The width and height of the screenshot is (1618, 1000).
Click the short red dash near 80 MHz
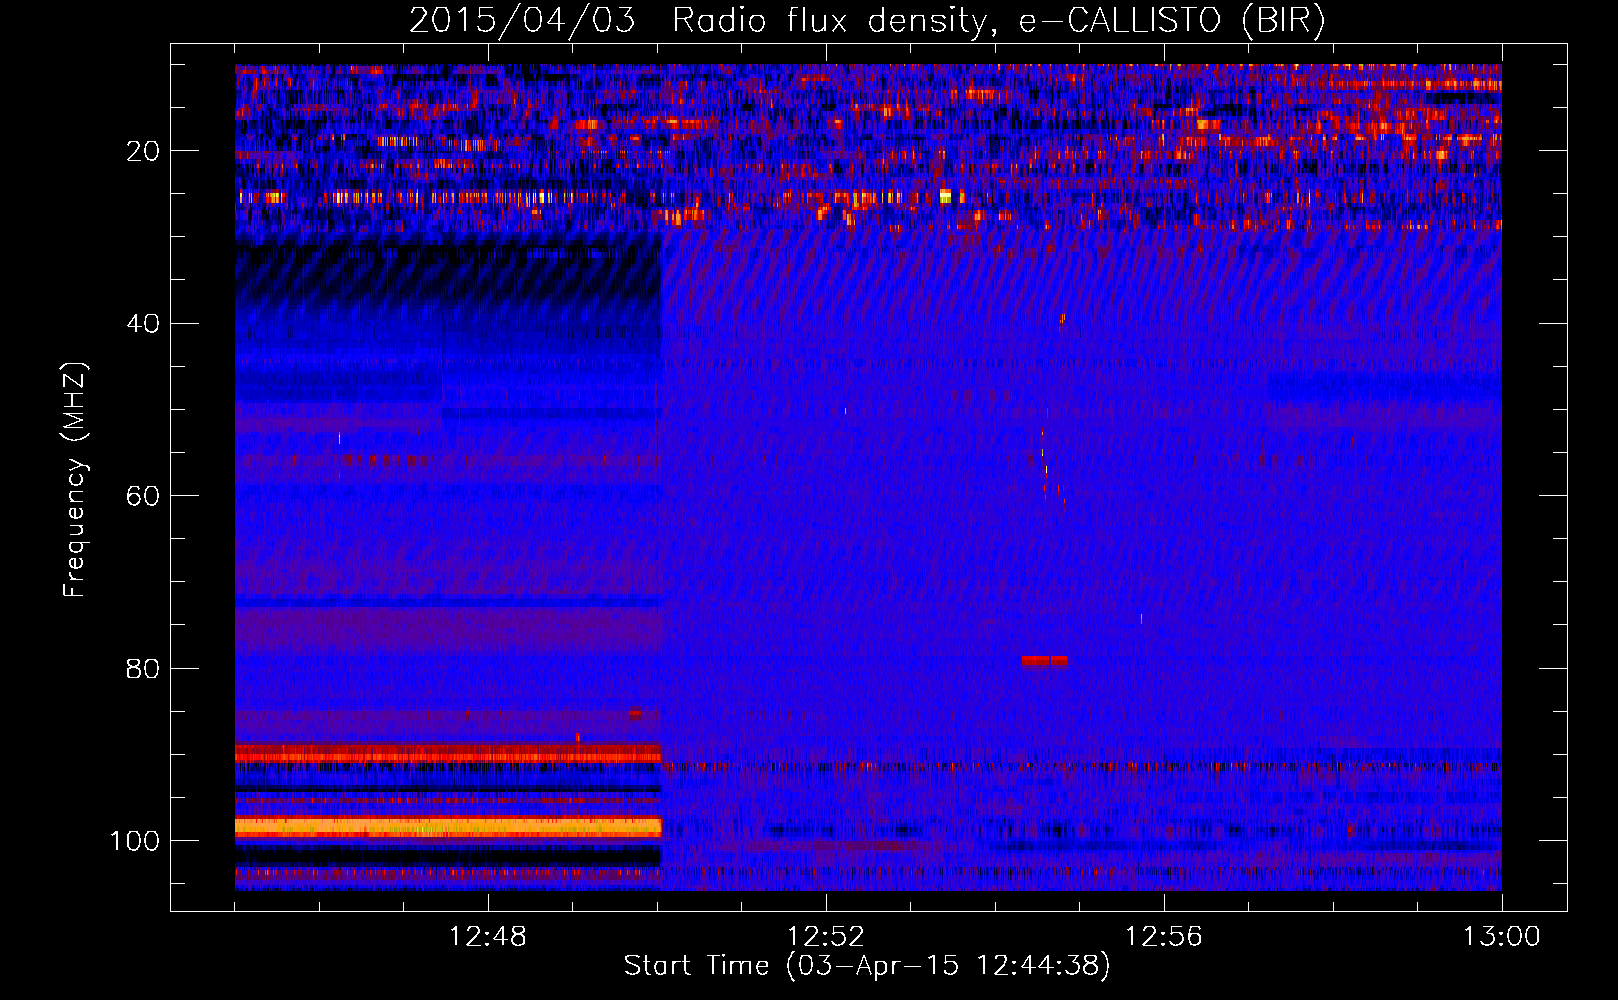pyautogui.click(x=1044, y=661)
